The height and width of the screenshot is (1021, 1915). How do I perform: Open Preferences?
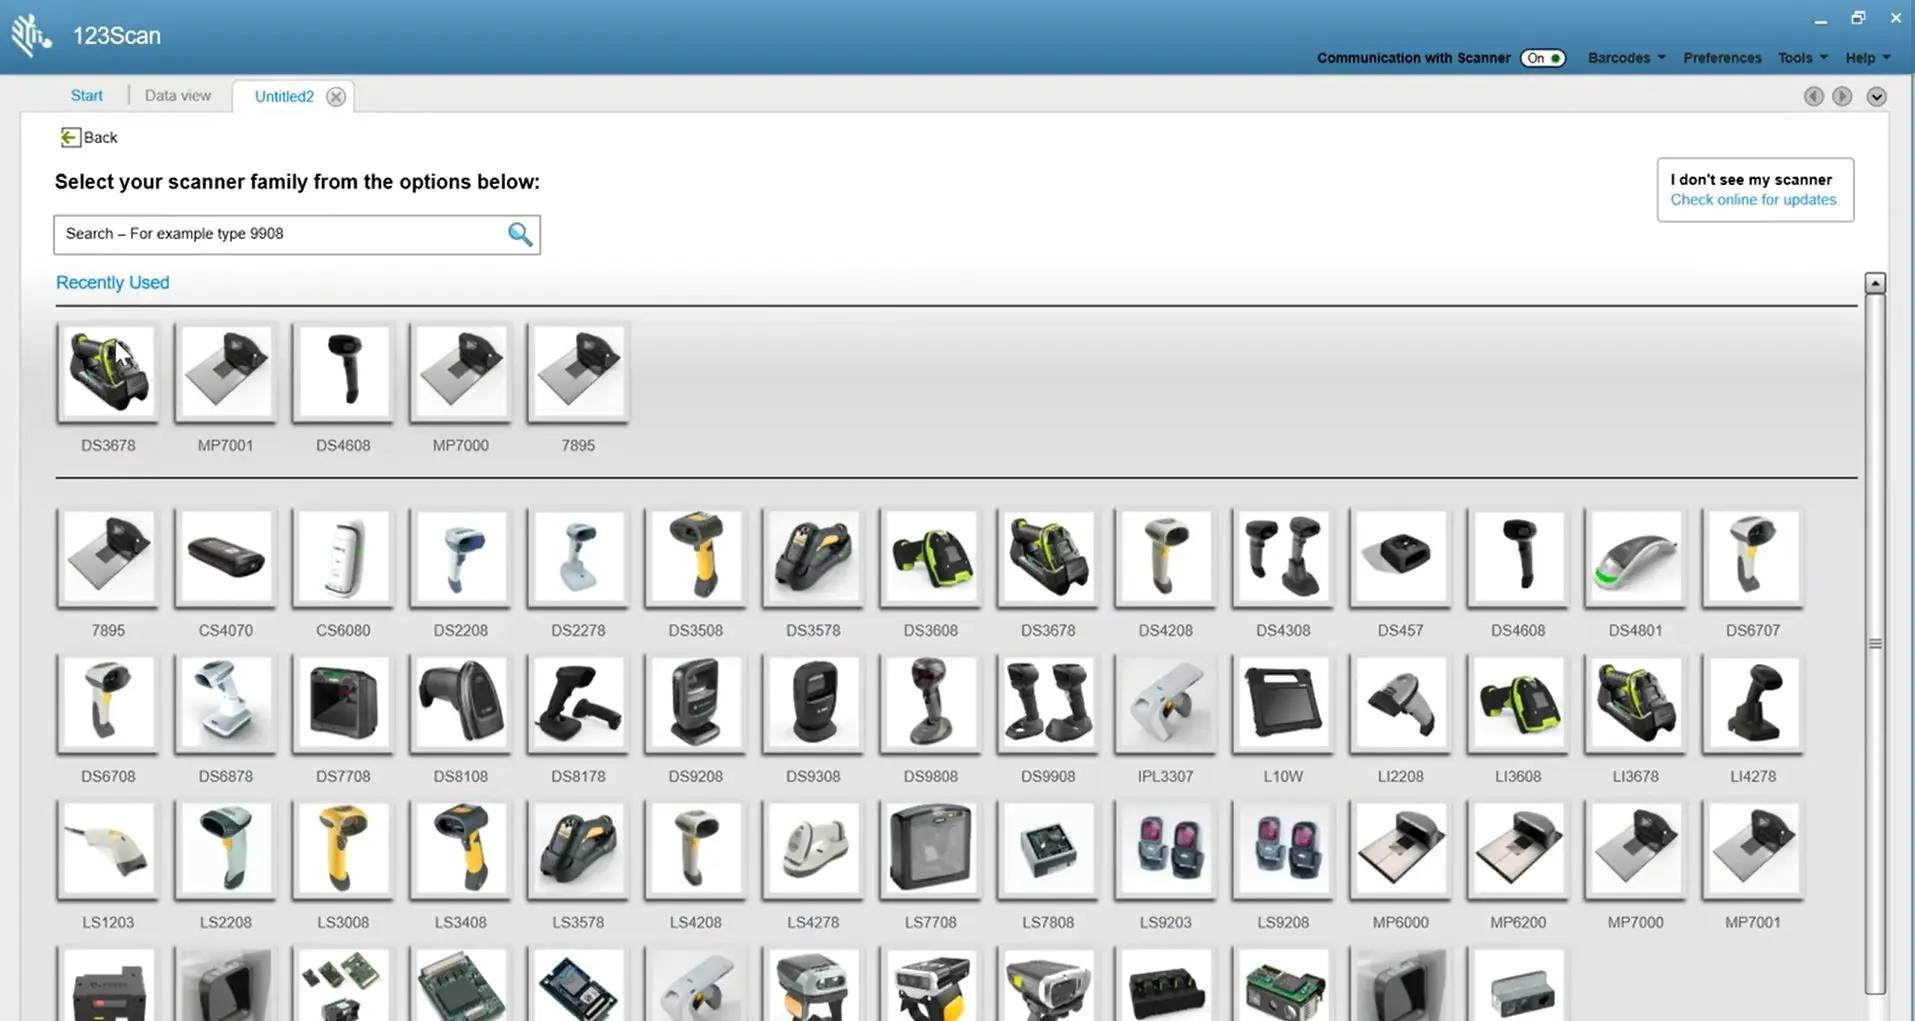1722,58
